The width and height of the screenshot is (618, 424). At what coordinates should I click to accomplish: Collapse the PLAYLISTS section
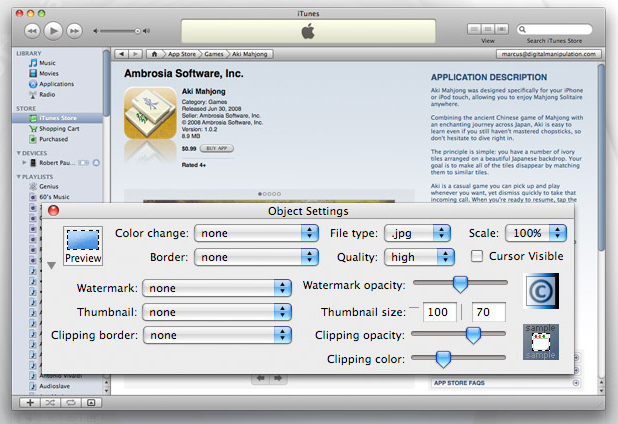(x=18, y=177)
